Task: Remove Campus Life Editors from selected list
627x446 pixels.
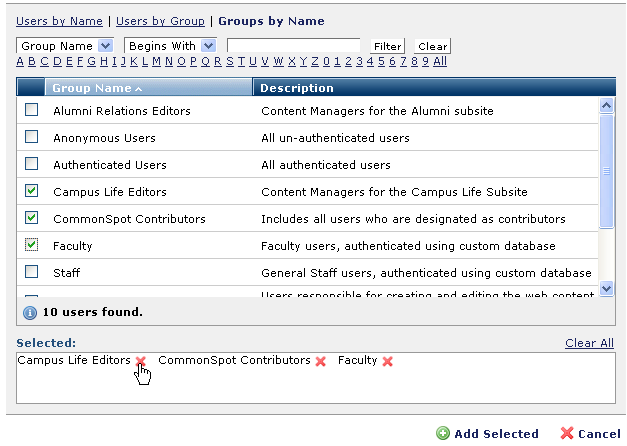Action: [141, 361]
